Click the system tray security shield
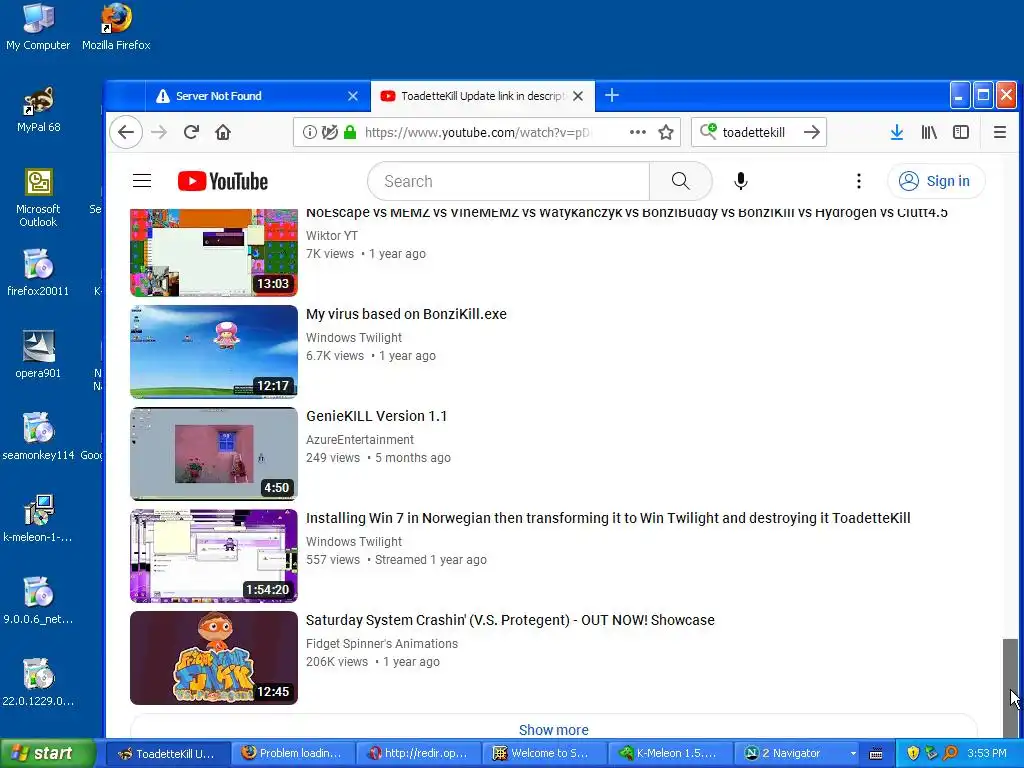This screenshot has width=1024, height=768. 913,753
